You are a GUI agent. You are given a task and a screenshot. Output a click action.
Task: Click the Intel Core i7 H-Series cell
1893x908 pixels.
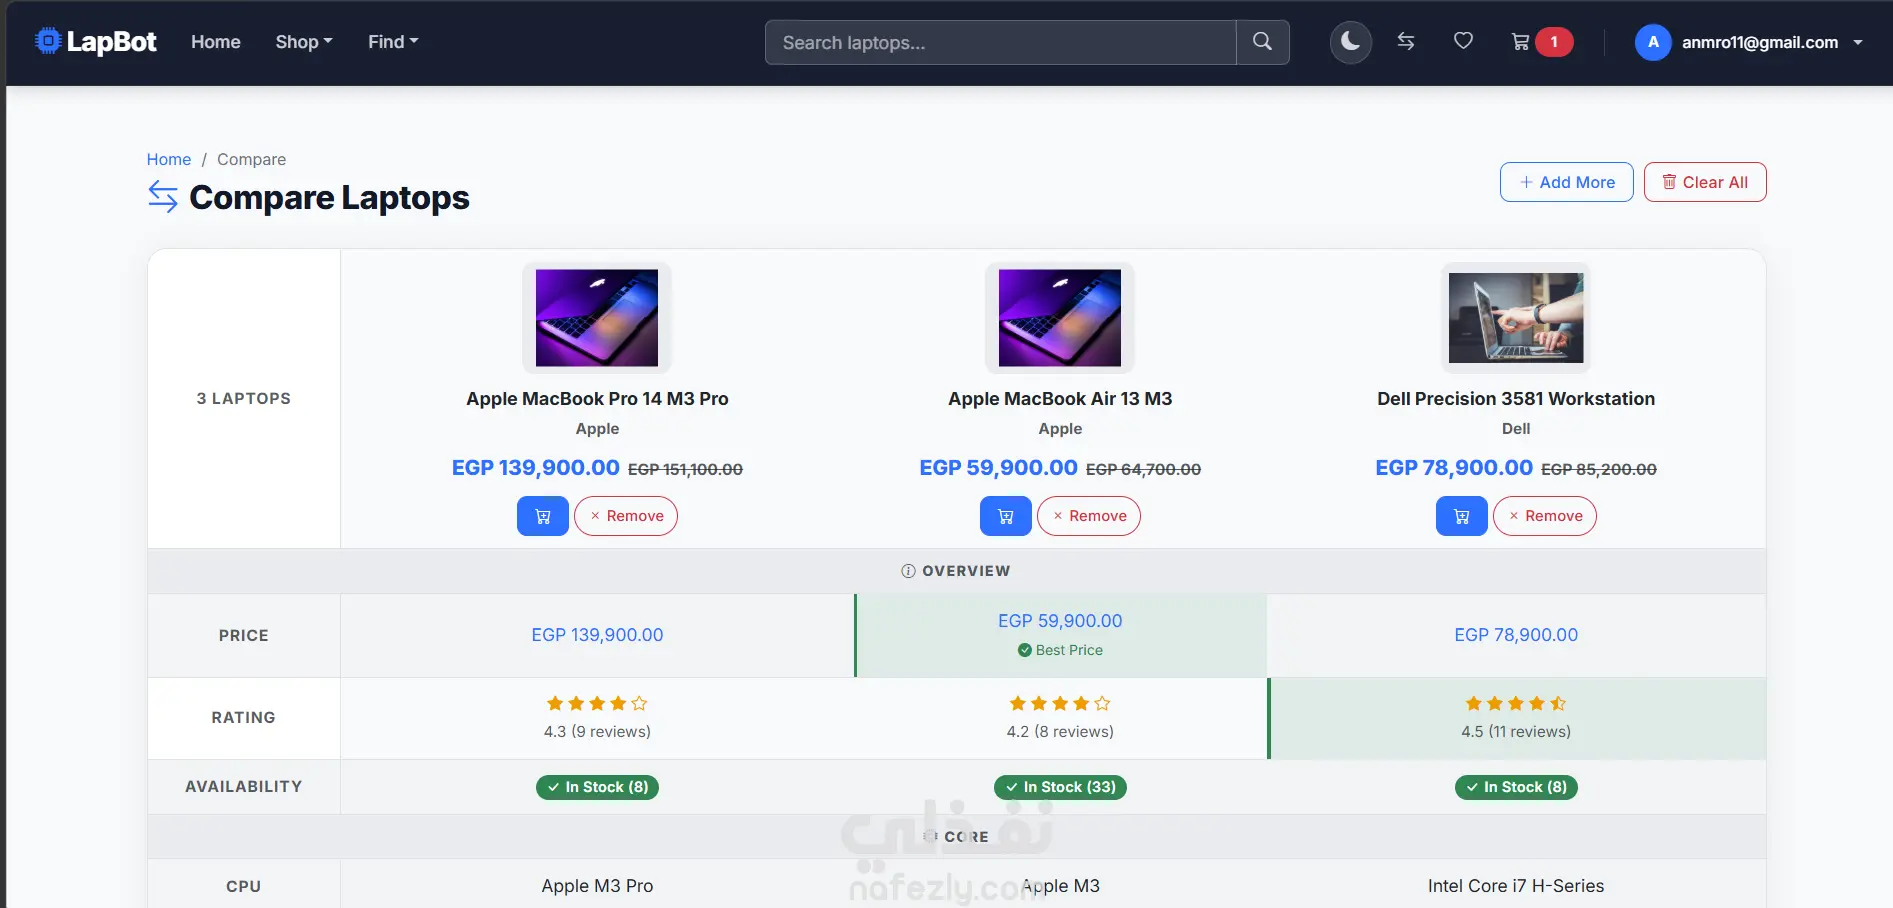tap(1516, 886)
